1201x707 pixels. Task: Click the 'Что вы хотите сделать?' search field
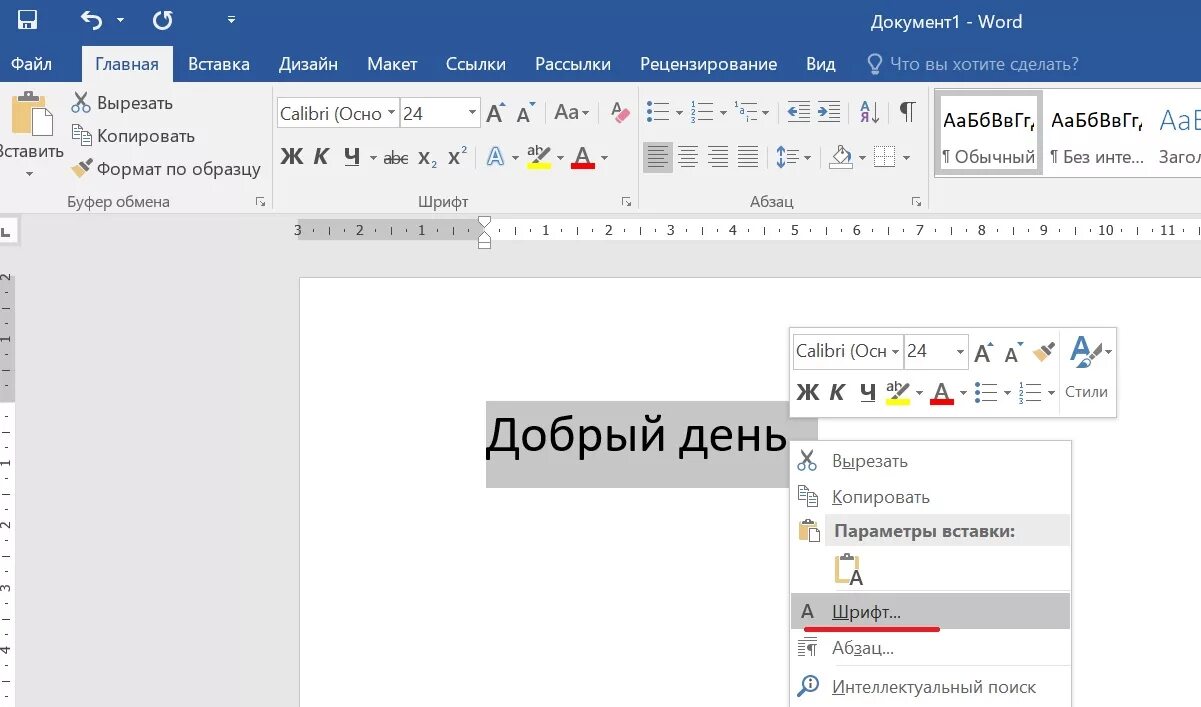[x=972, y=64]
